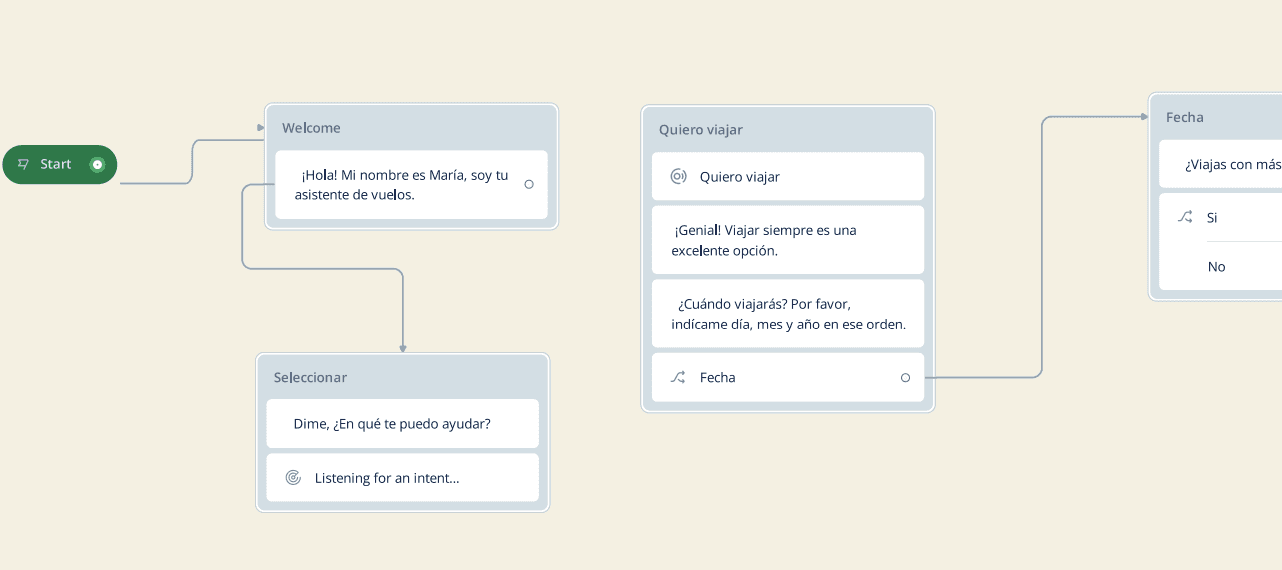Click the intent icon beside Quiero viajar step
The height and width of the screenshot is (570, 1282).
coord(678,177)
